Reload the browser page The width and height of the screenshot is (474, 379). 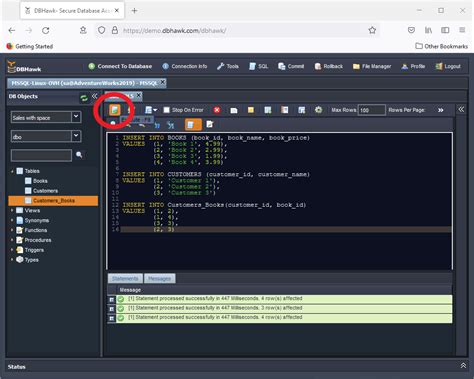coord(46,31)
